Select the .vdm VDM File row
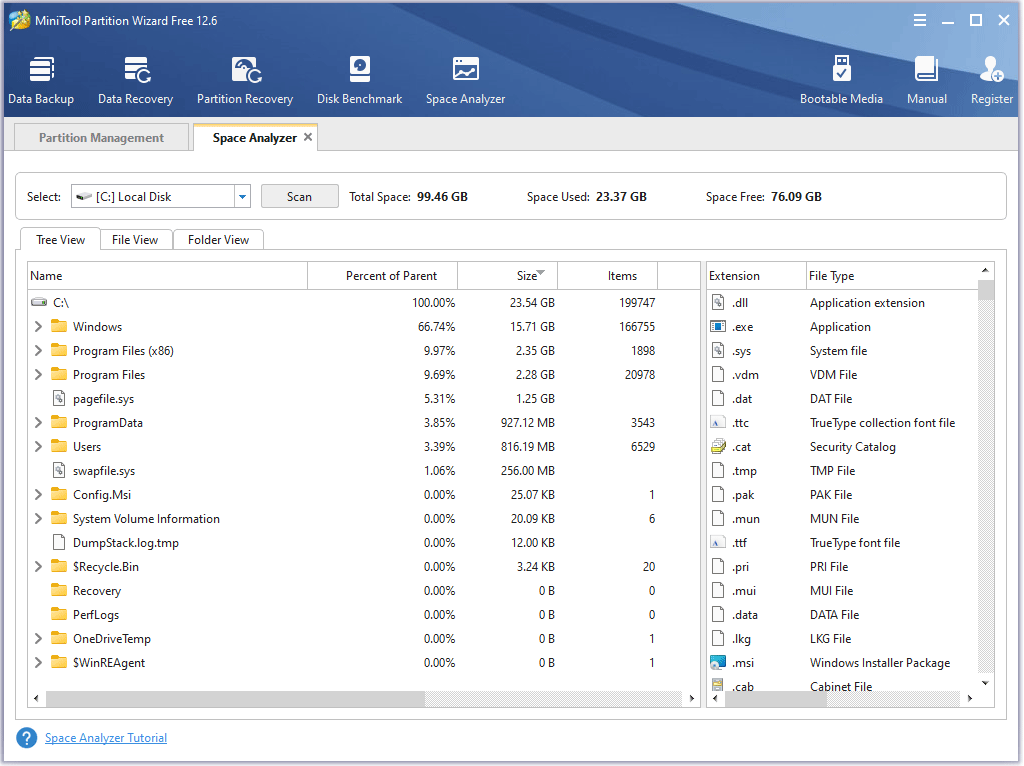This screenshot has height=766, width=1024. 842,375
